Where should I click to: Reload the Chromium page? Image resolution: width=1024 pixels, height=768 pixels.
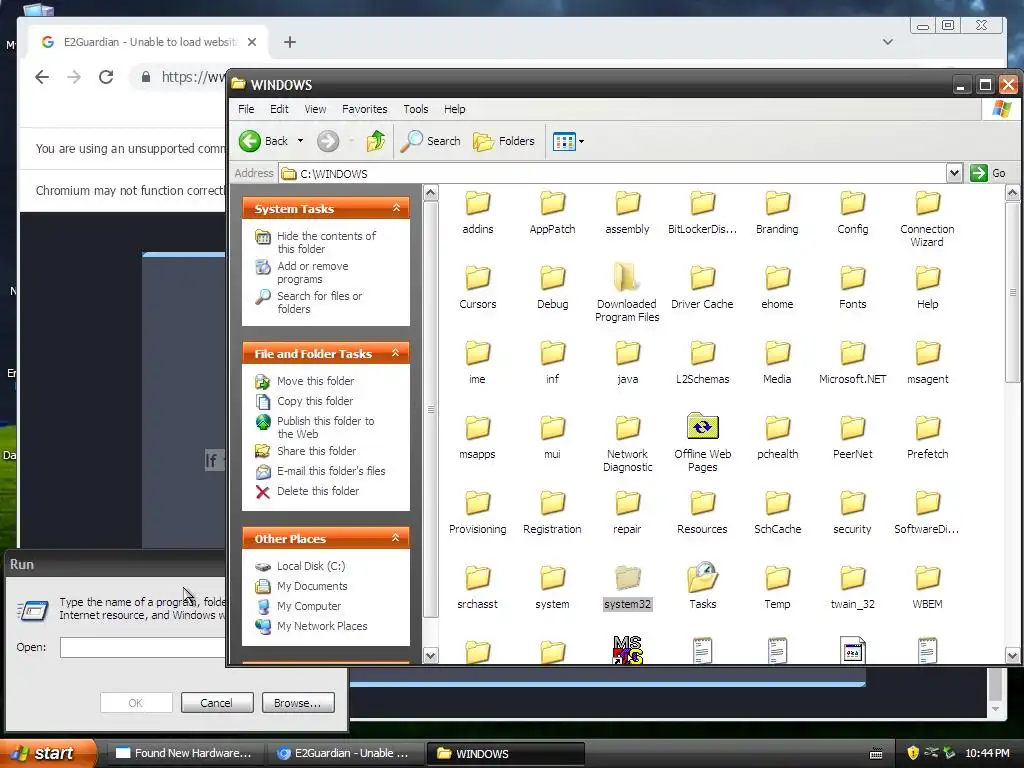(x=106, y=77)
